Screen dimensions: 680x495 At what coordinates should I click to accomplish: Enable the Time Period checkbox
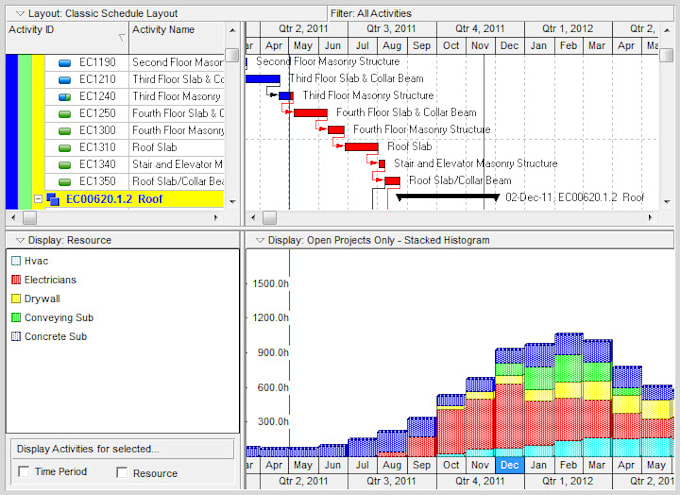click(23, 472)
